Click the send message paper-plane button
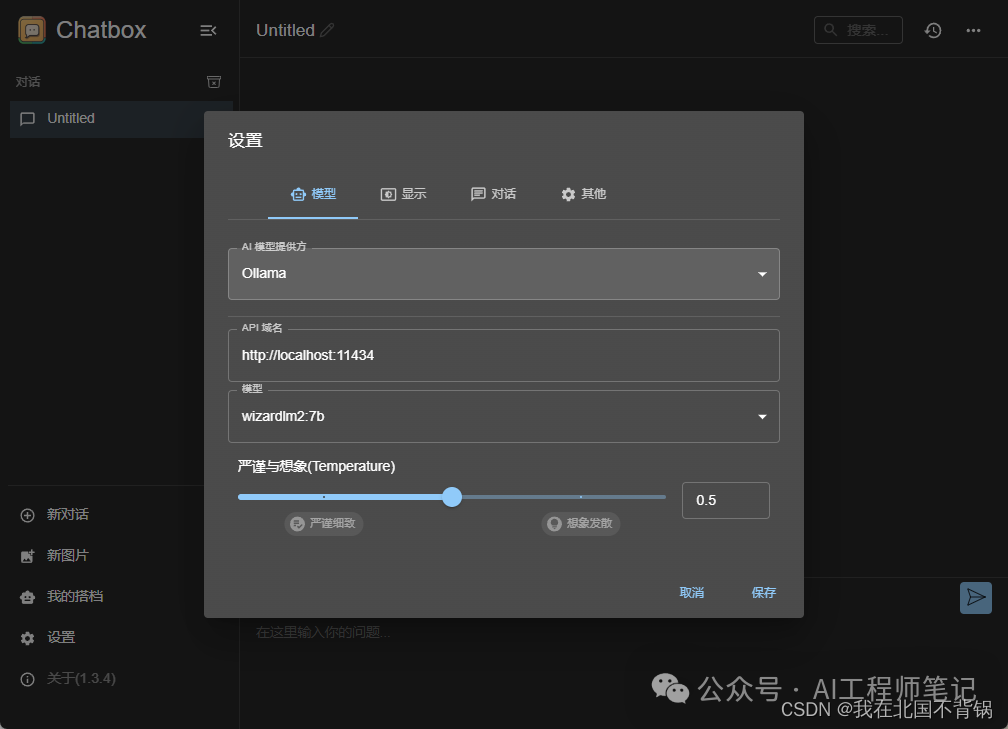1008x729 pixels. (x=976, y=597)
